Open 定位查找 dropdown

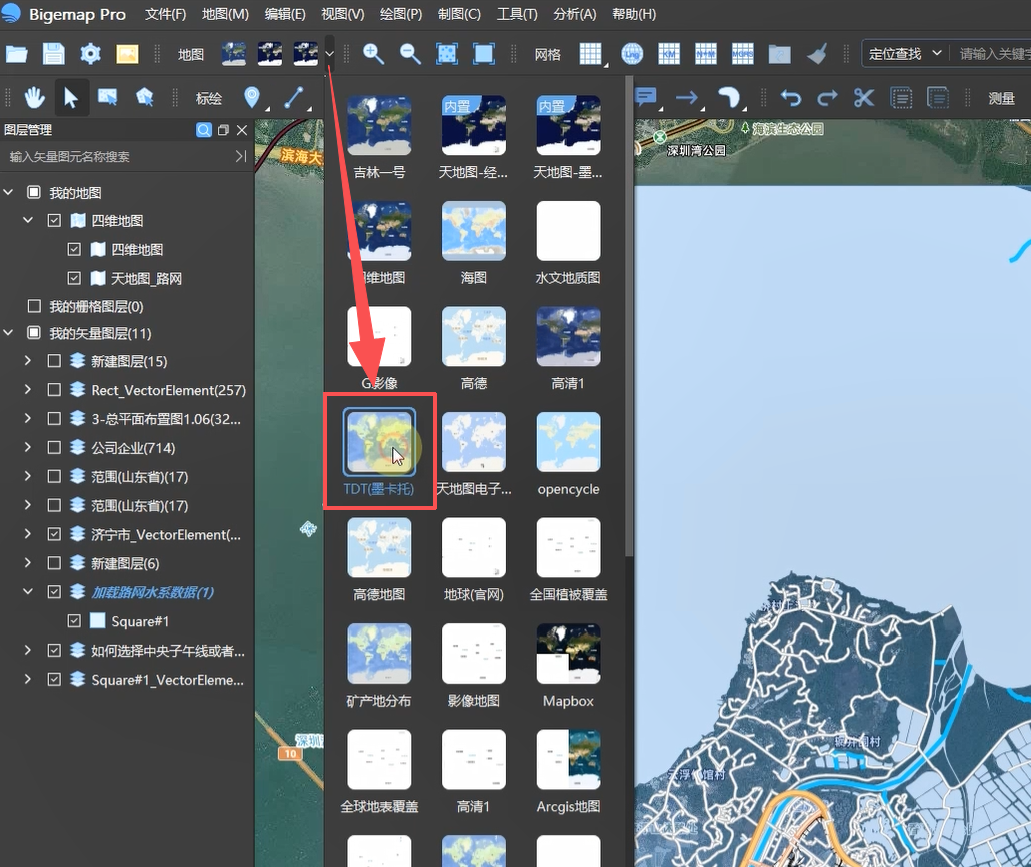[x=905, y=54]
